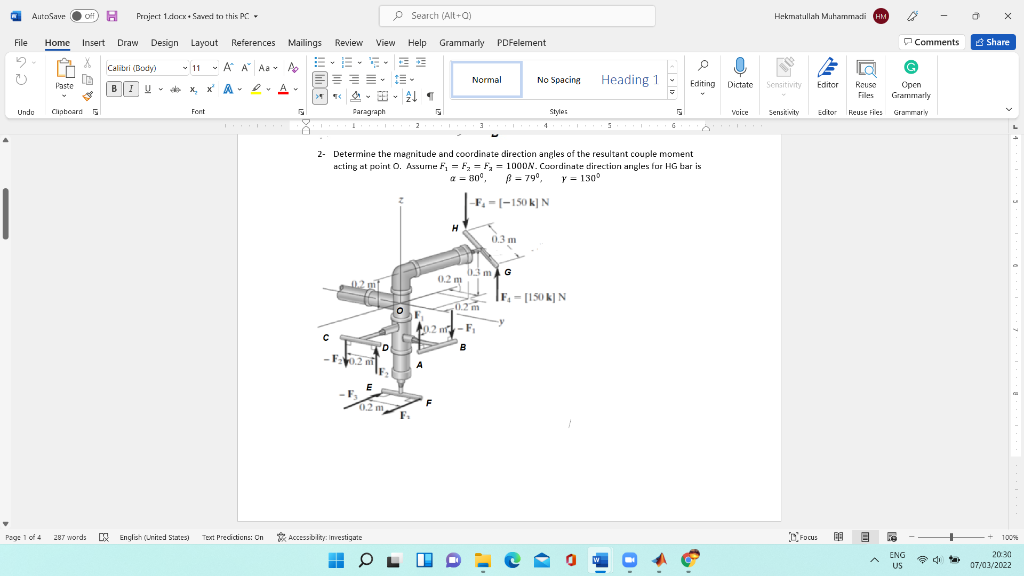The width and height of the screenshot is (1024, 576).
Task: Click the Share button
Action: 992,42
